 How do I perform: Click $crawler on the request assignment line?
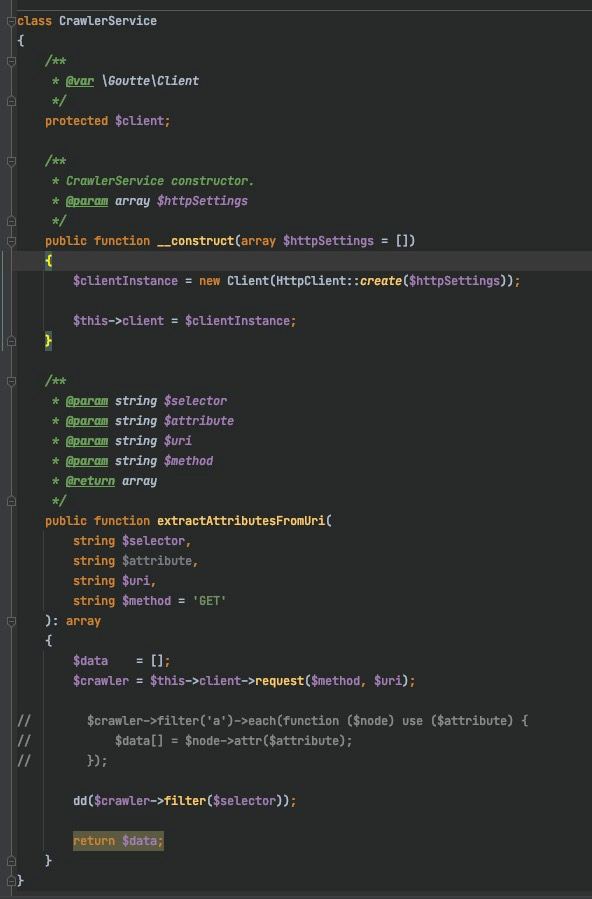[101, 681]
